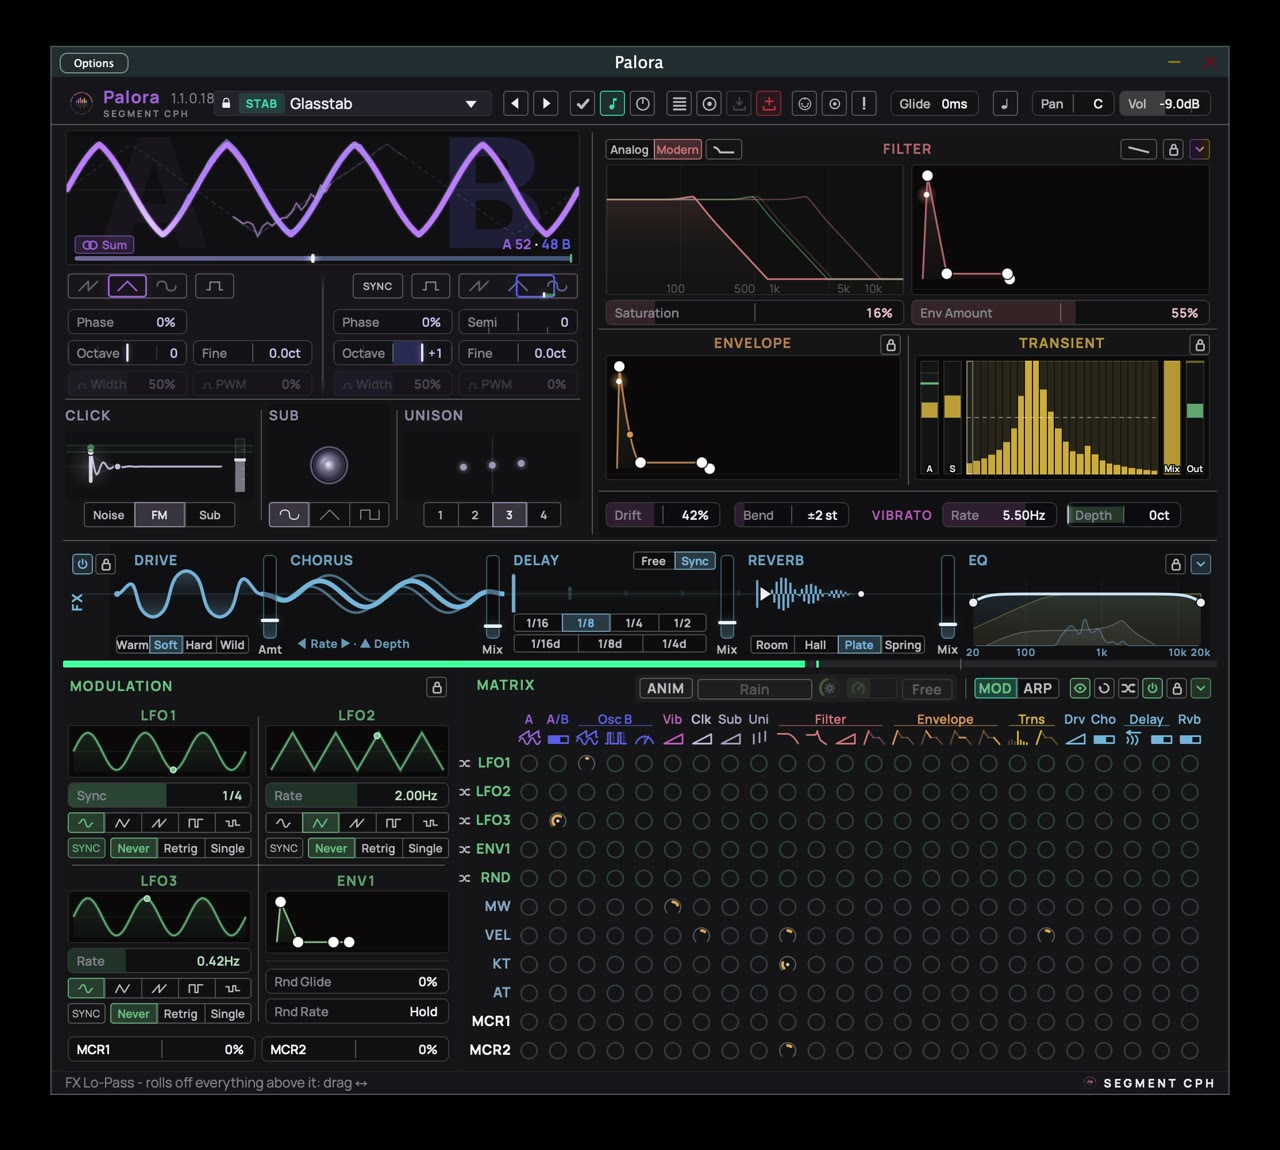
Task: Toggle the matrix power button
Action: [x=1152, y=688]
